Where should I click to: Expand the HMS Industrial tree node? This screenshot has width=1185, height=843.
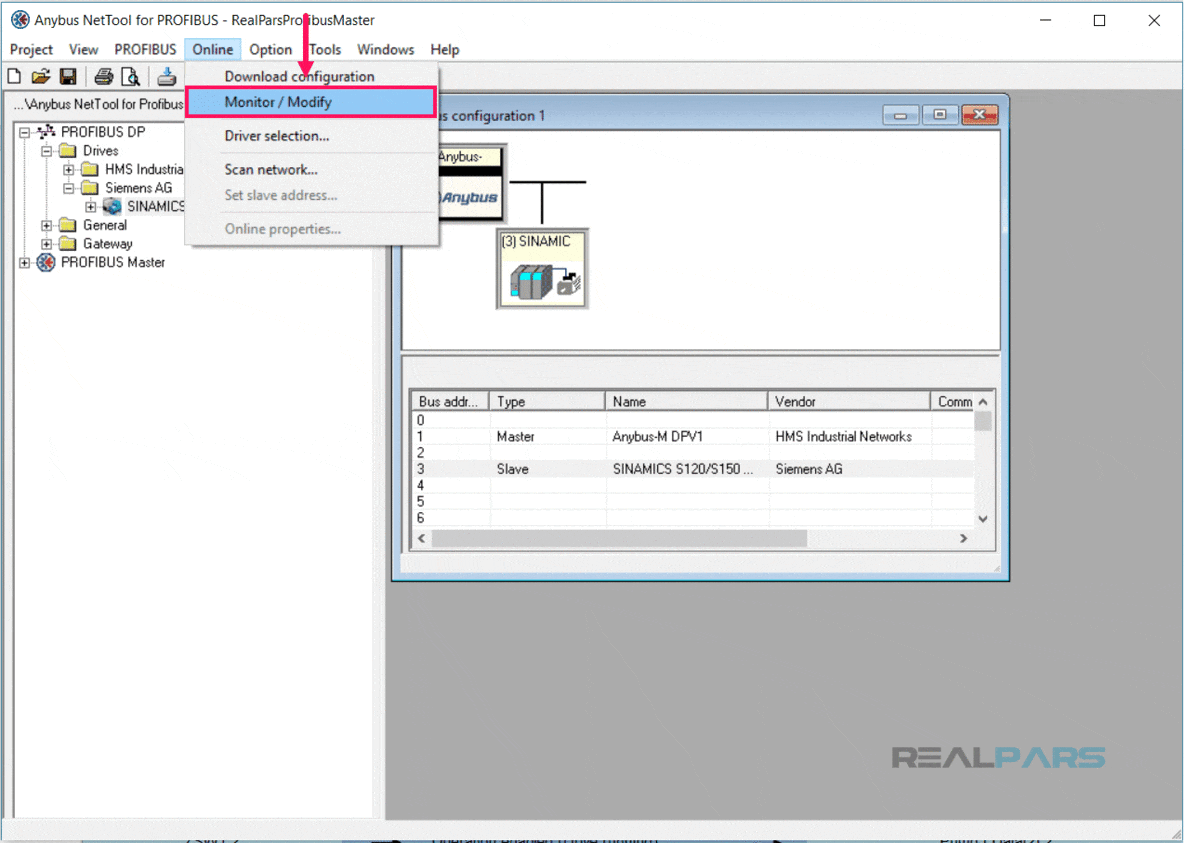pyautogui.click(x=68, y=169)
